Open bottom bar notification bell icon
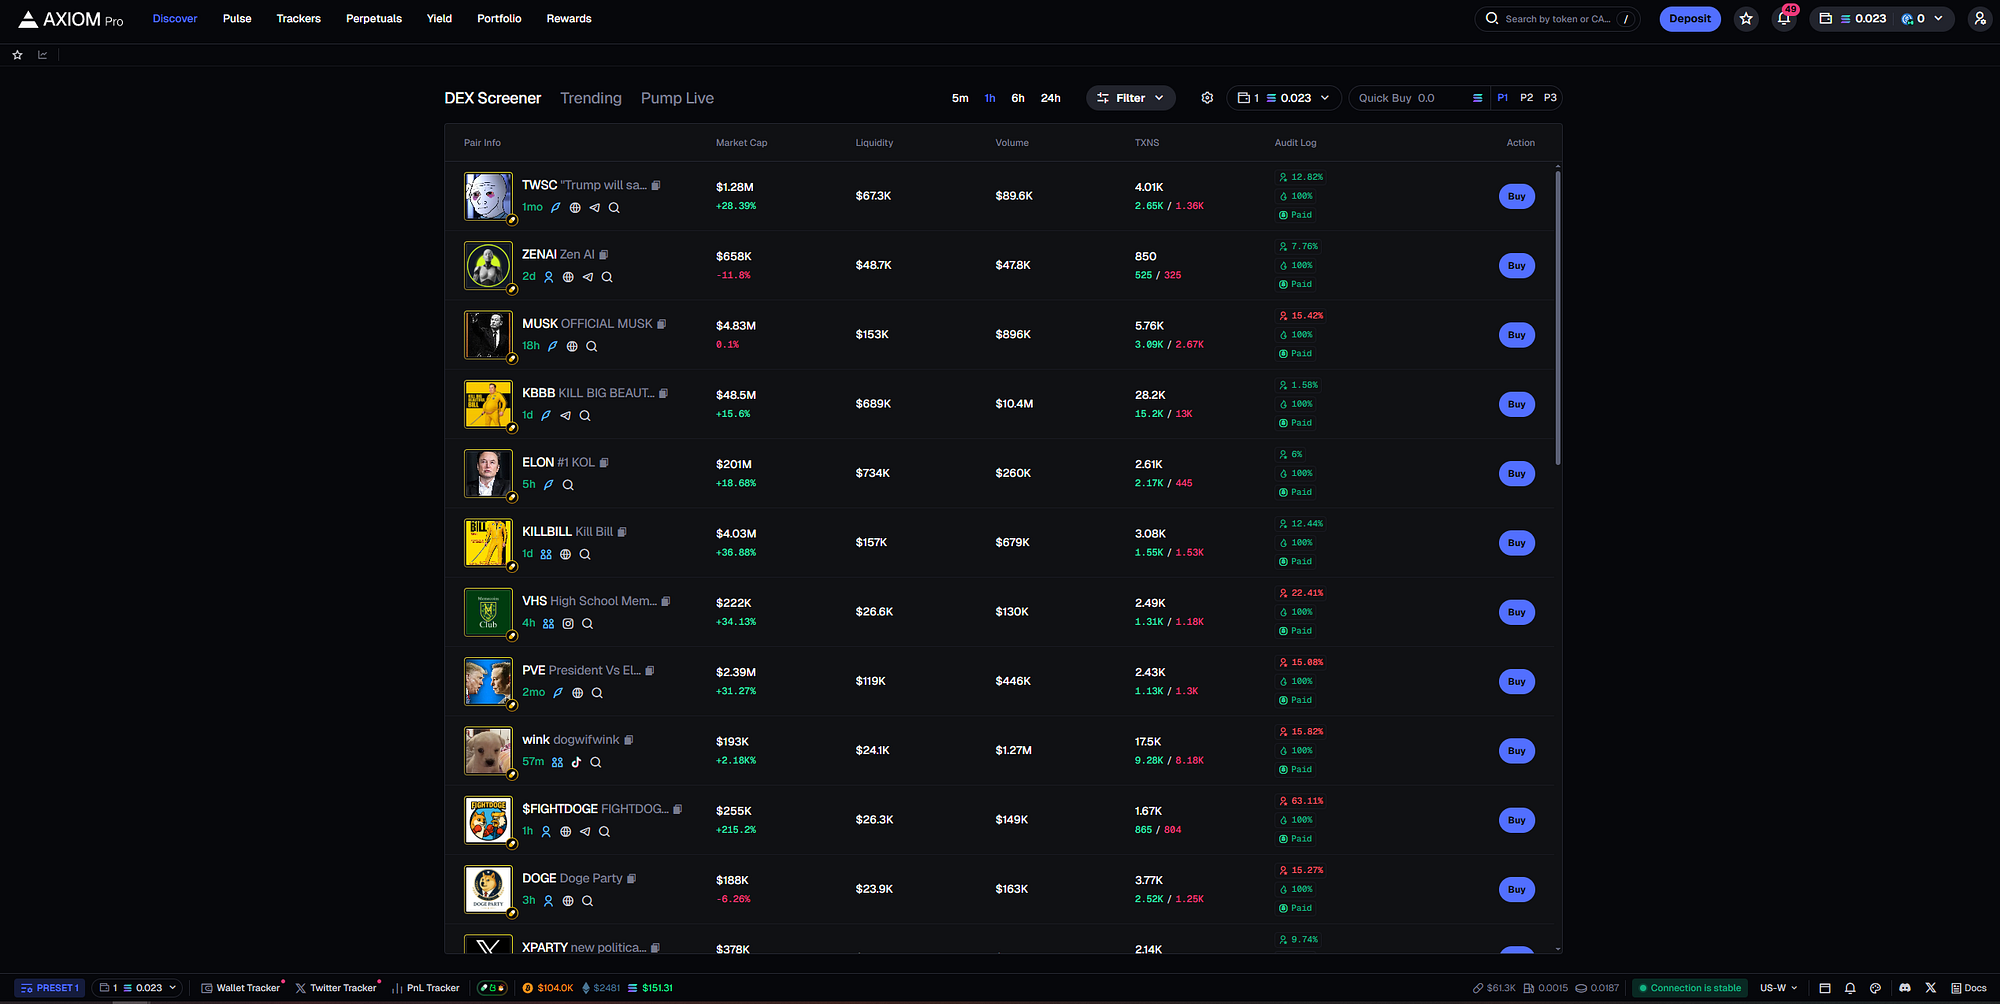This screenshot has width=2000, height=1004. (1850, 988)
